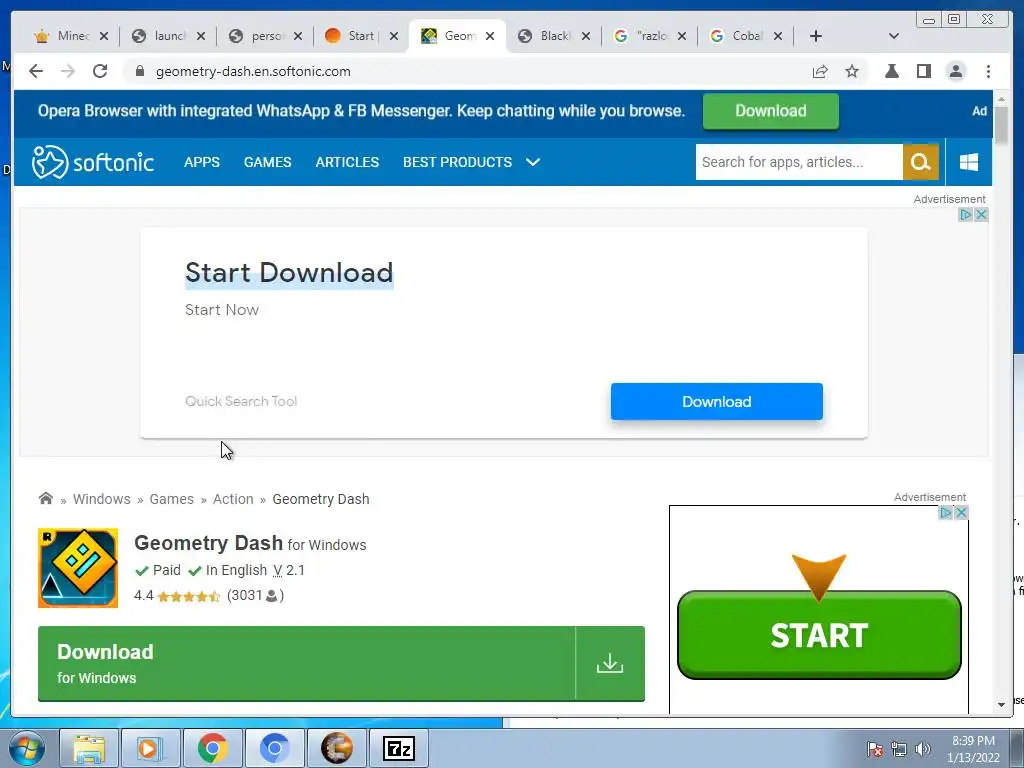Click the network tray icon
Screen dimensions: 1024x768
(x=899, y=749)
